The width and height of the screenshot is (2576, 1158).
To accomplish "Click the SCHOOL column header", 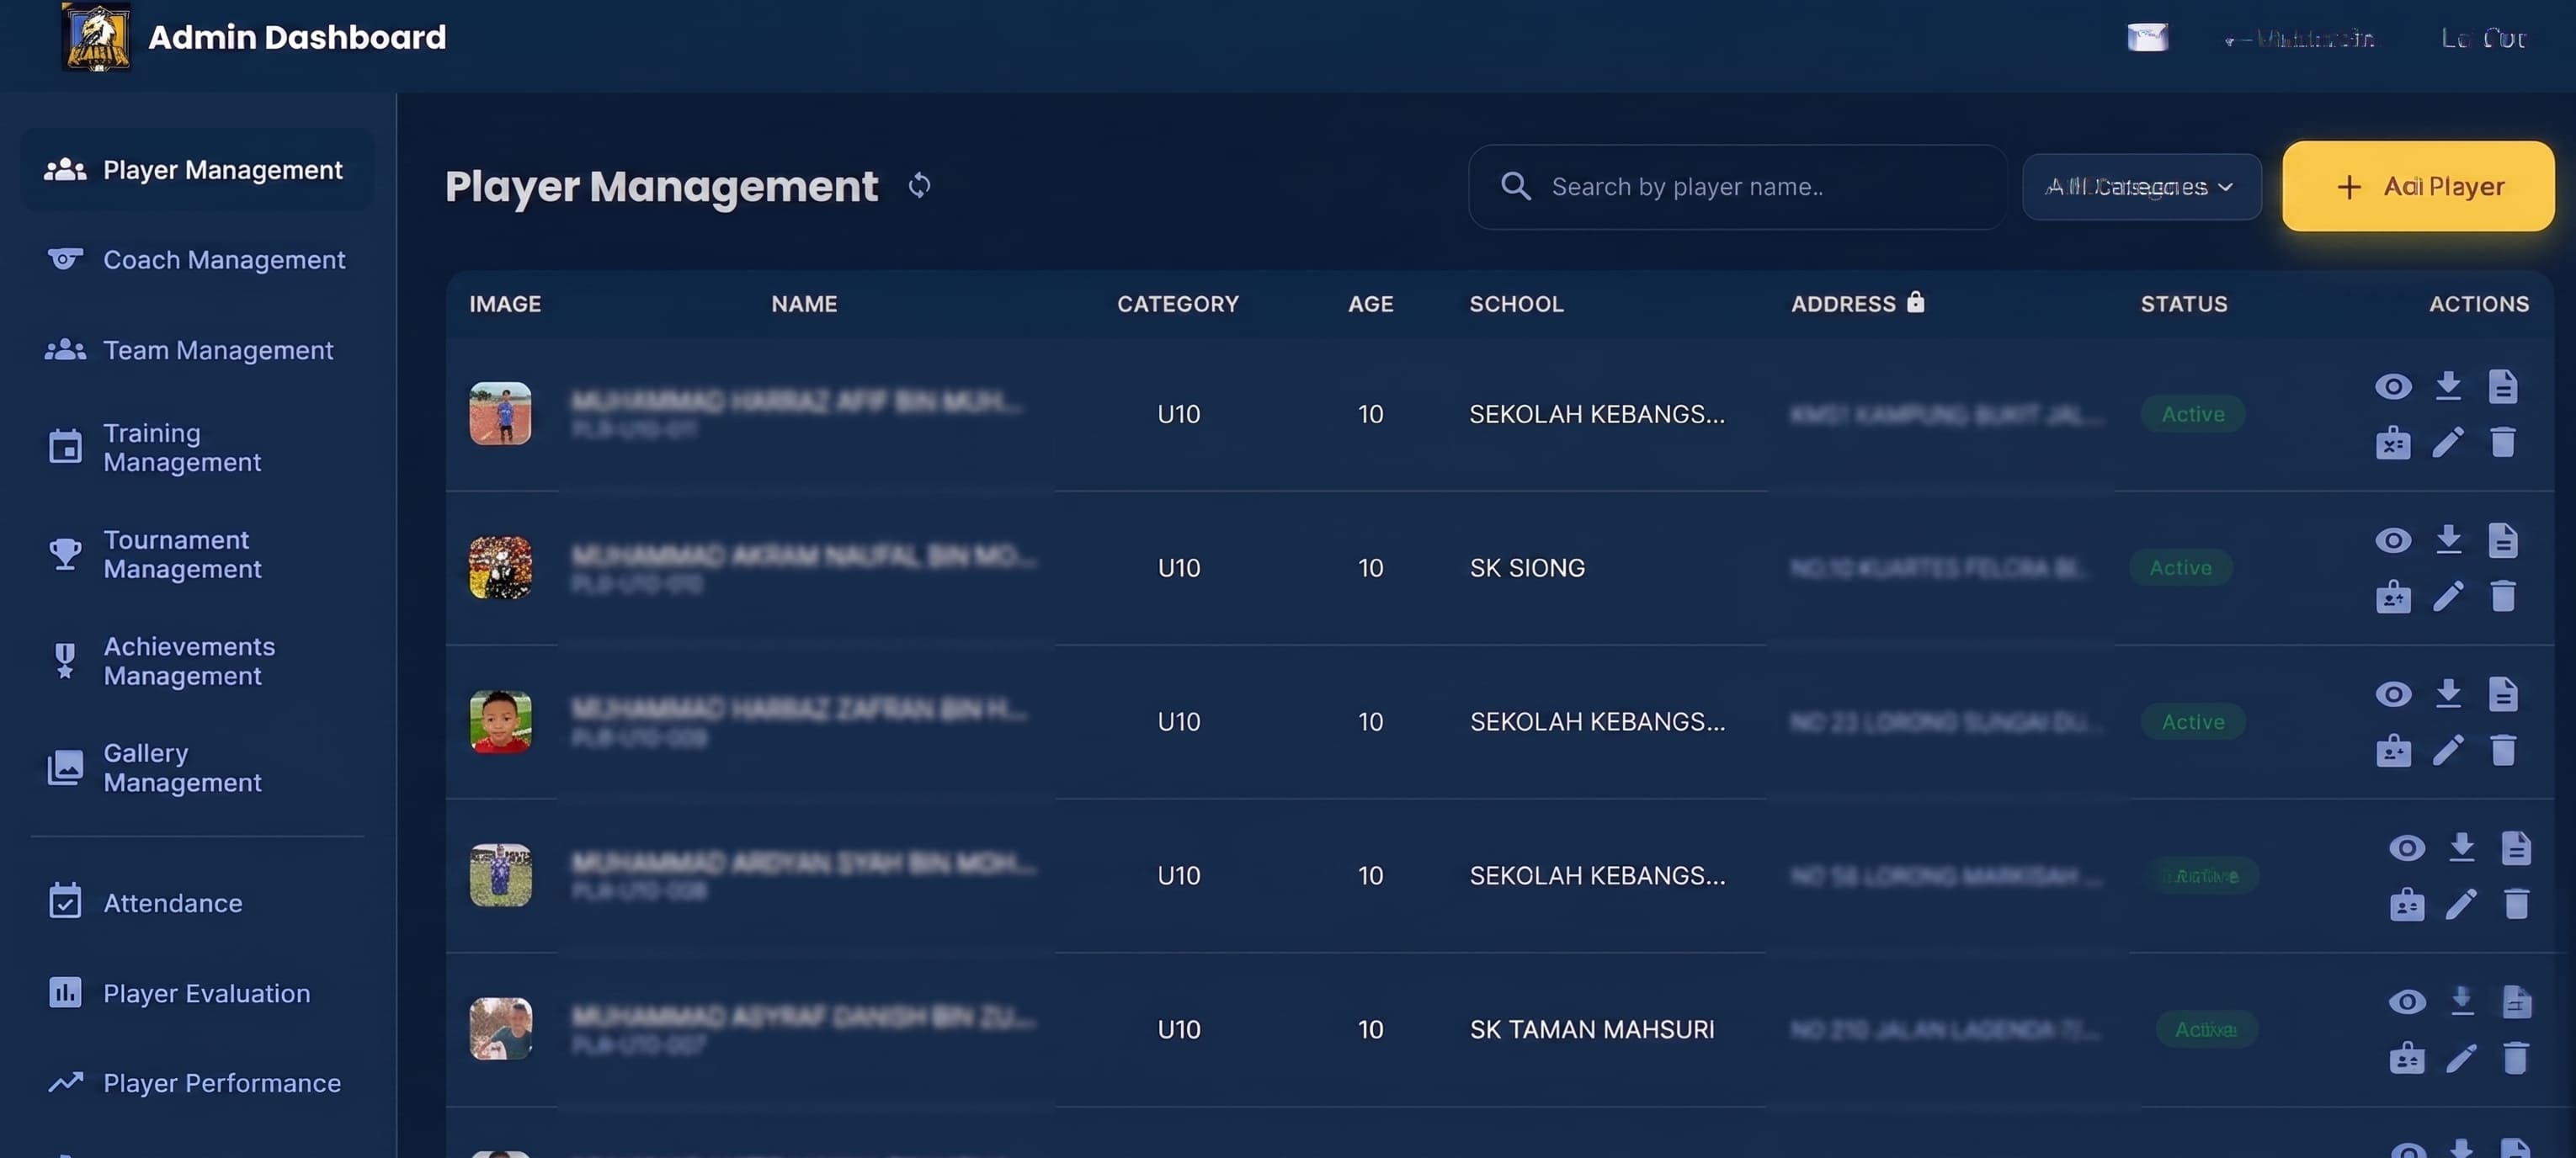I will pos(1516,304).
